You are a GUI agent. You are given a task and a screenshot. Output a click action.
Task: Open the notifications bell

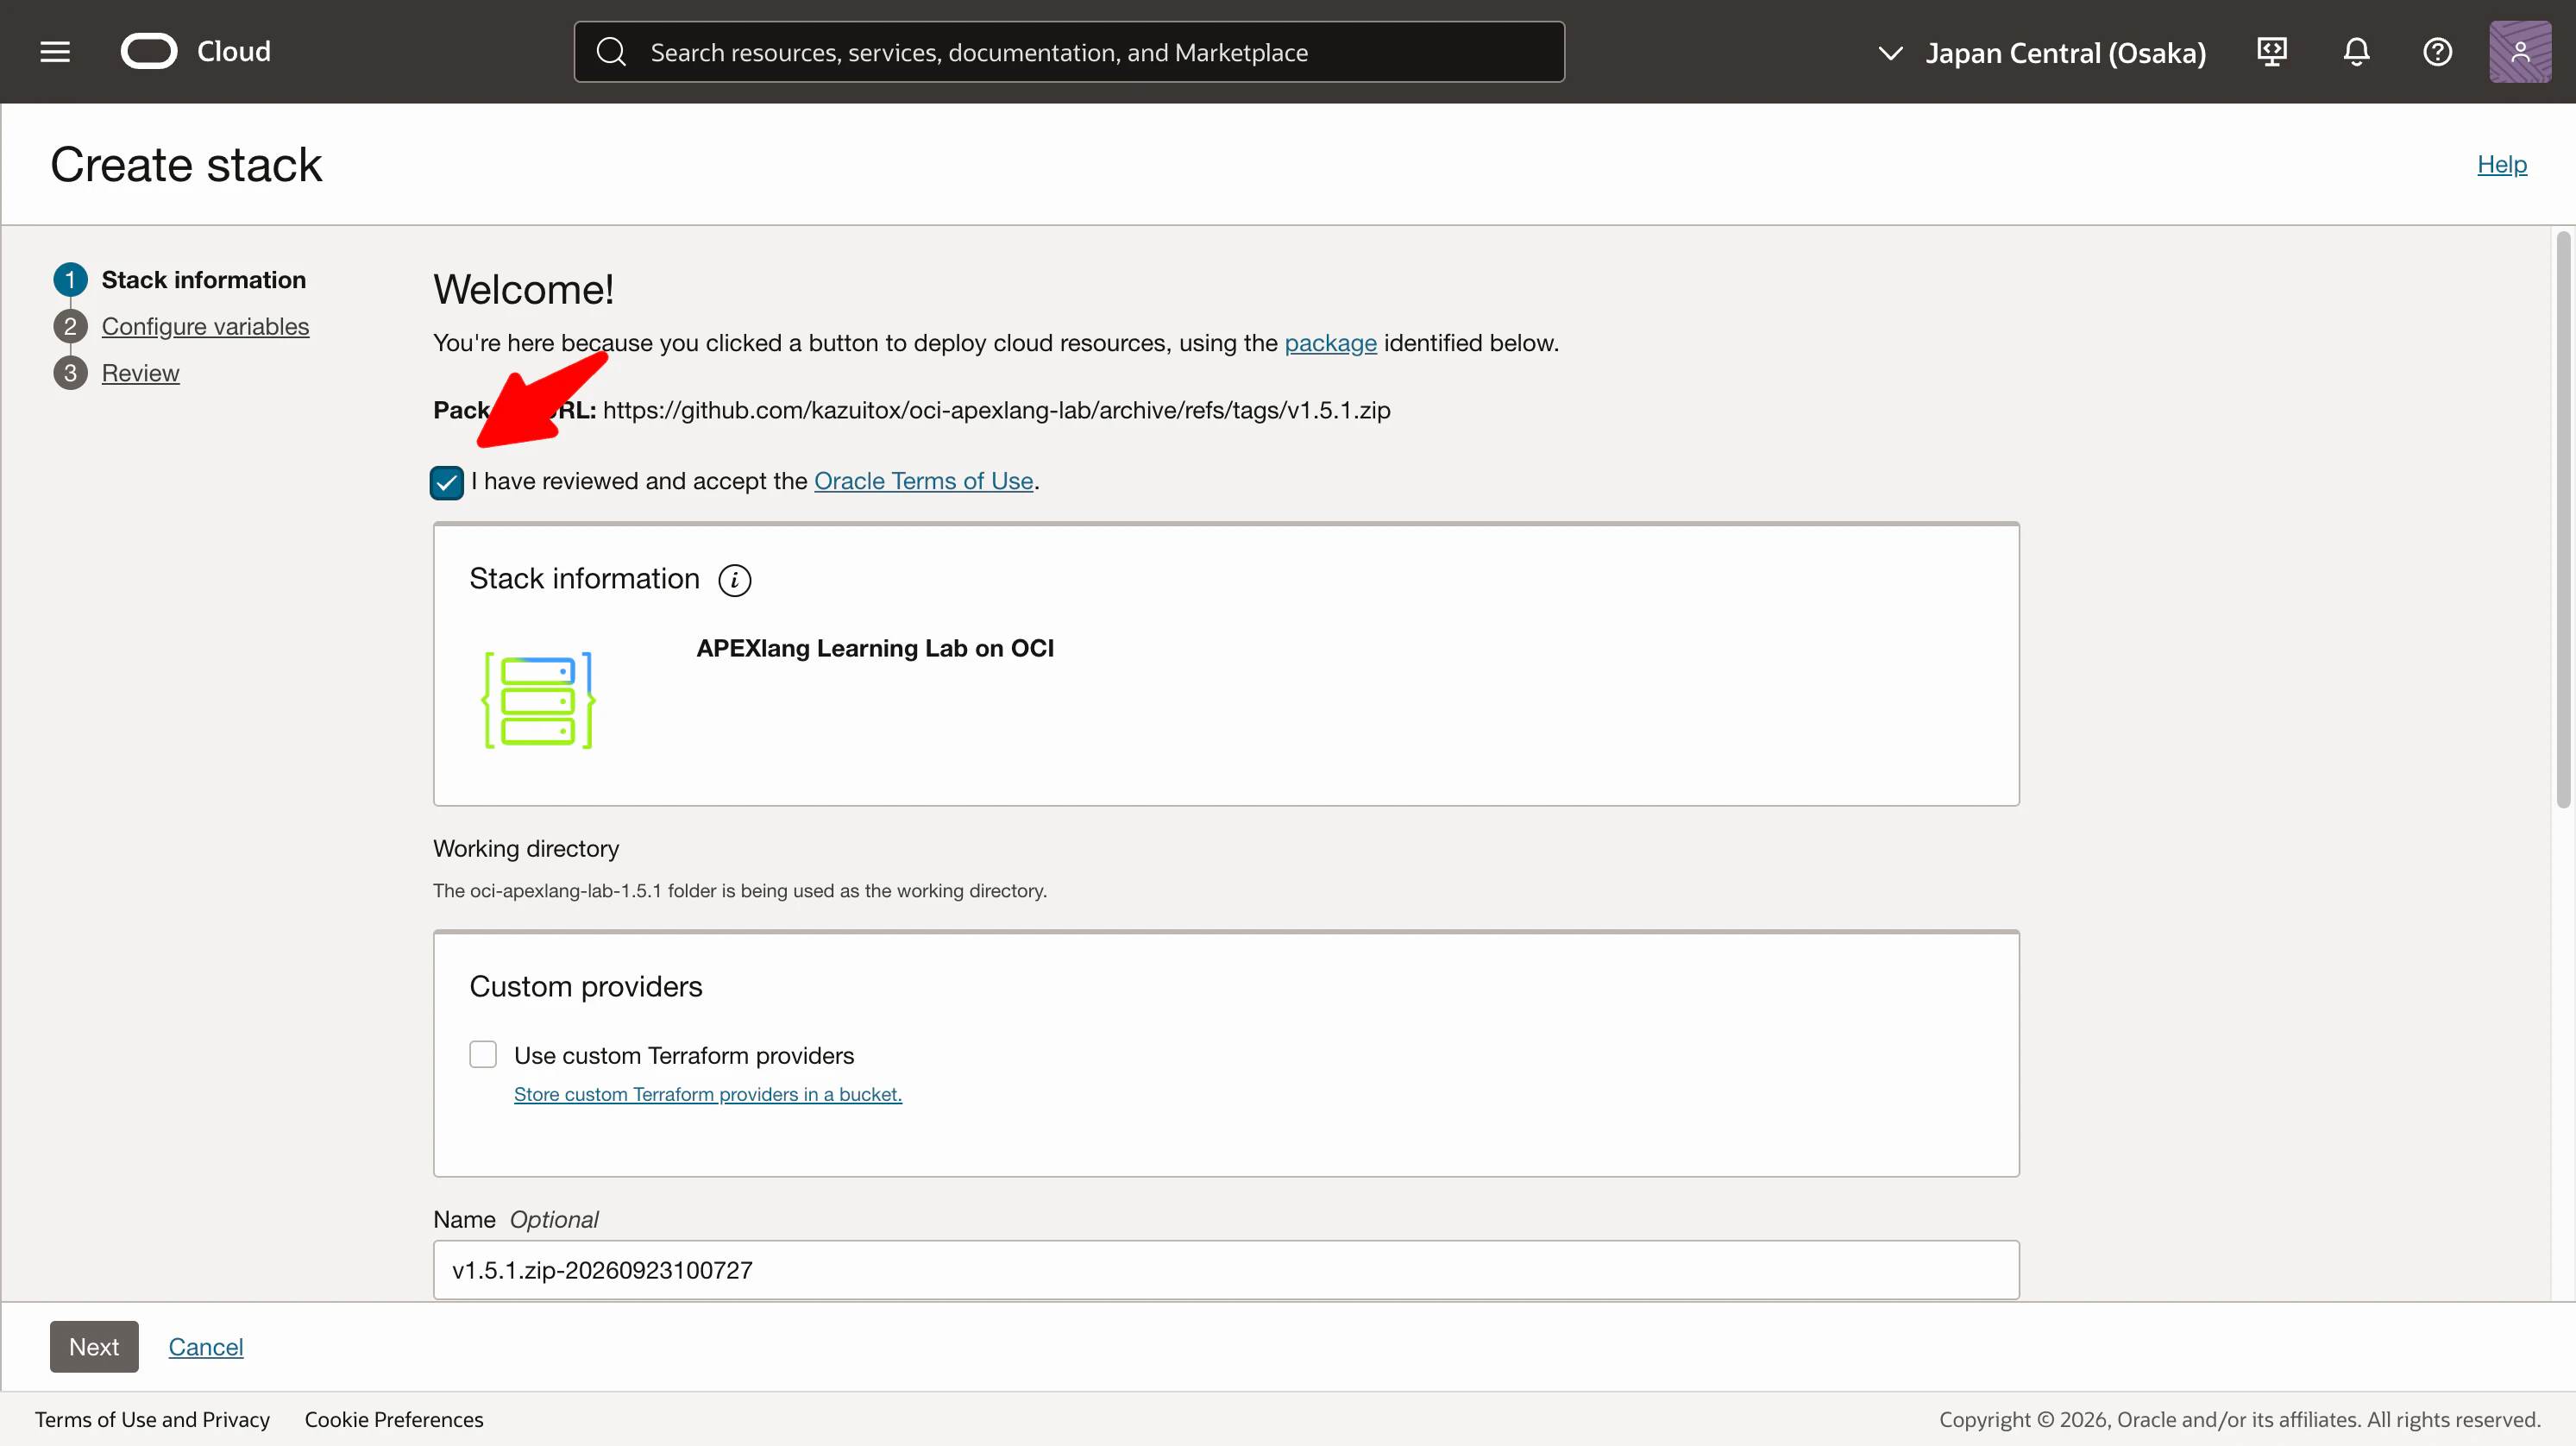coord(2356,52)
